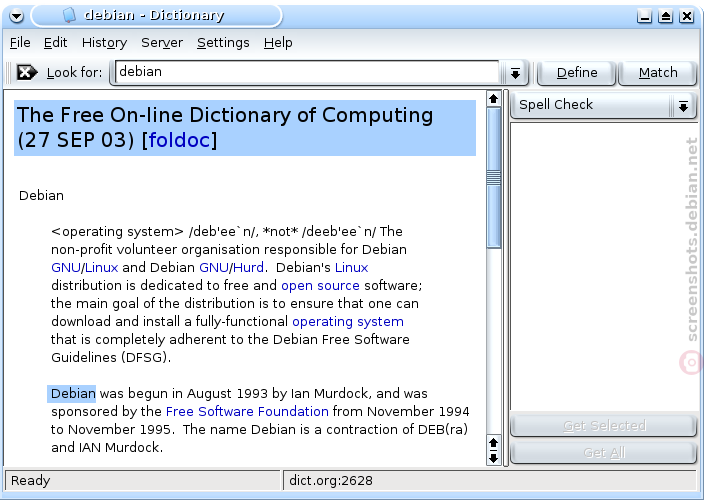This screenshot has height=500, width=704.
Task: Follow the operating system link
Action: (348, 322)
